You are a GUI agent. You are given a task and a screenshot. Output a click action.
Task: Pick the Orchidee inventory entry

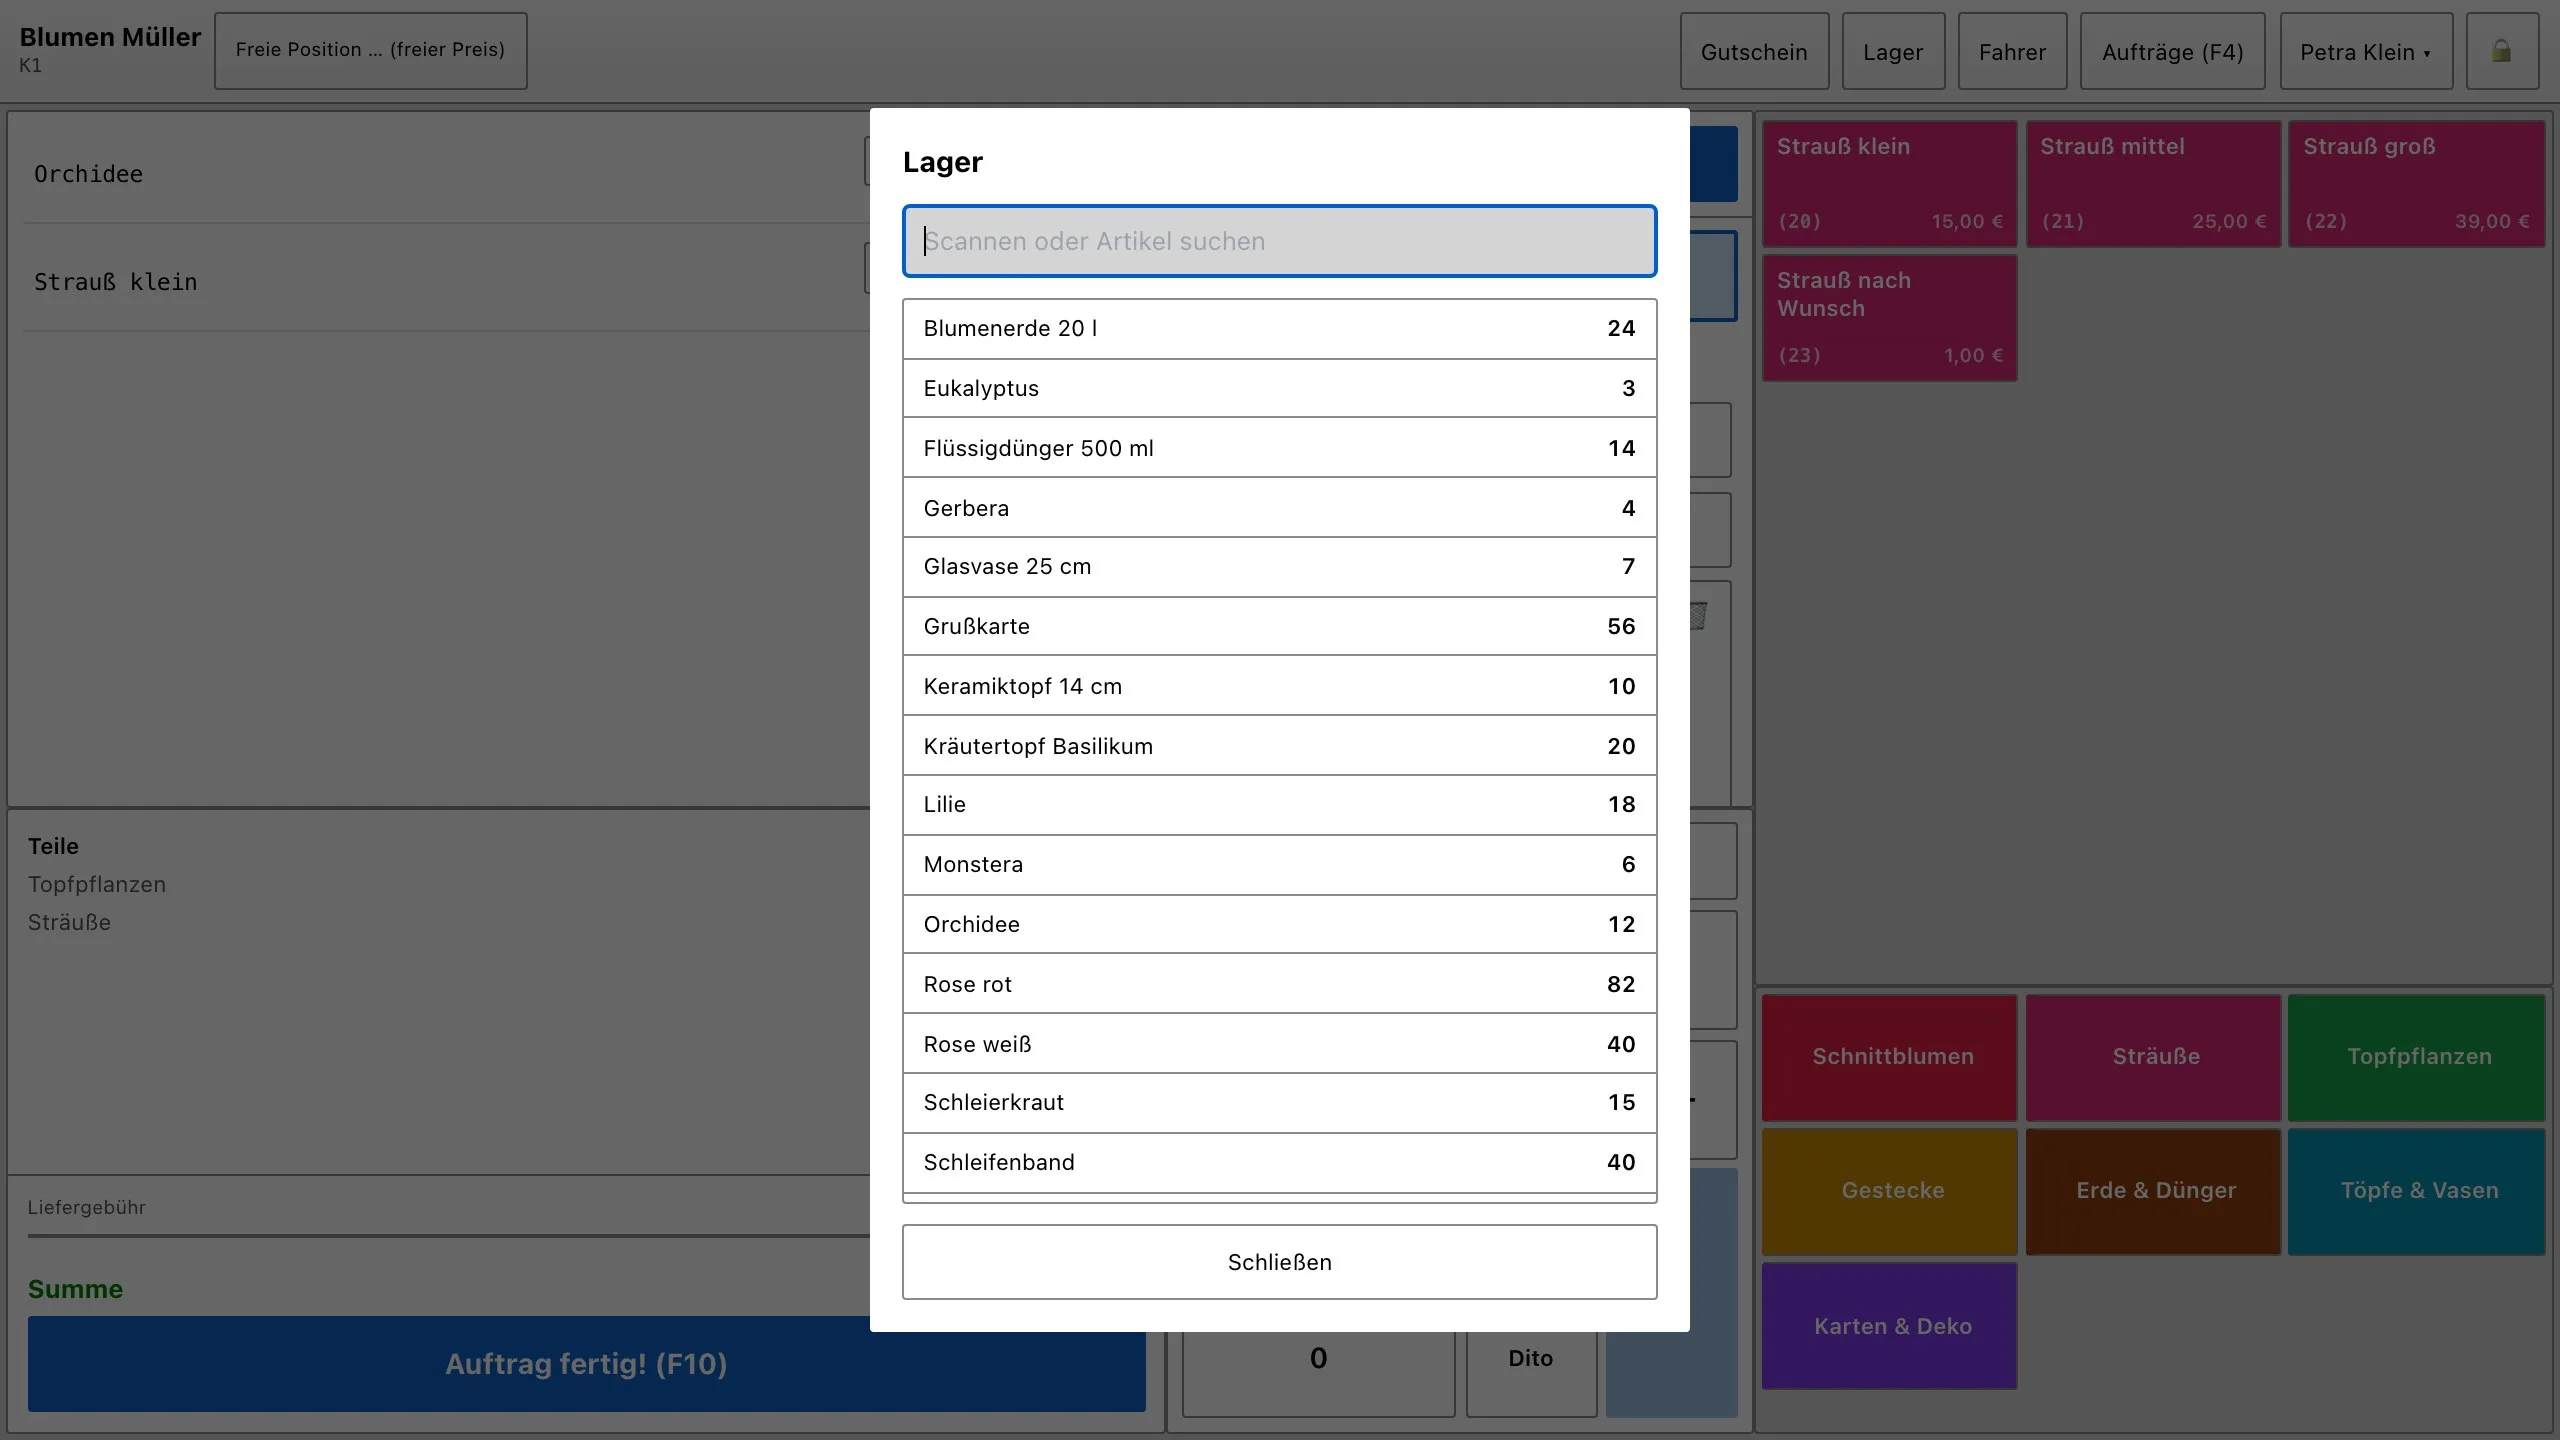pos(1279,924)
